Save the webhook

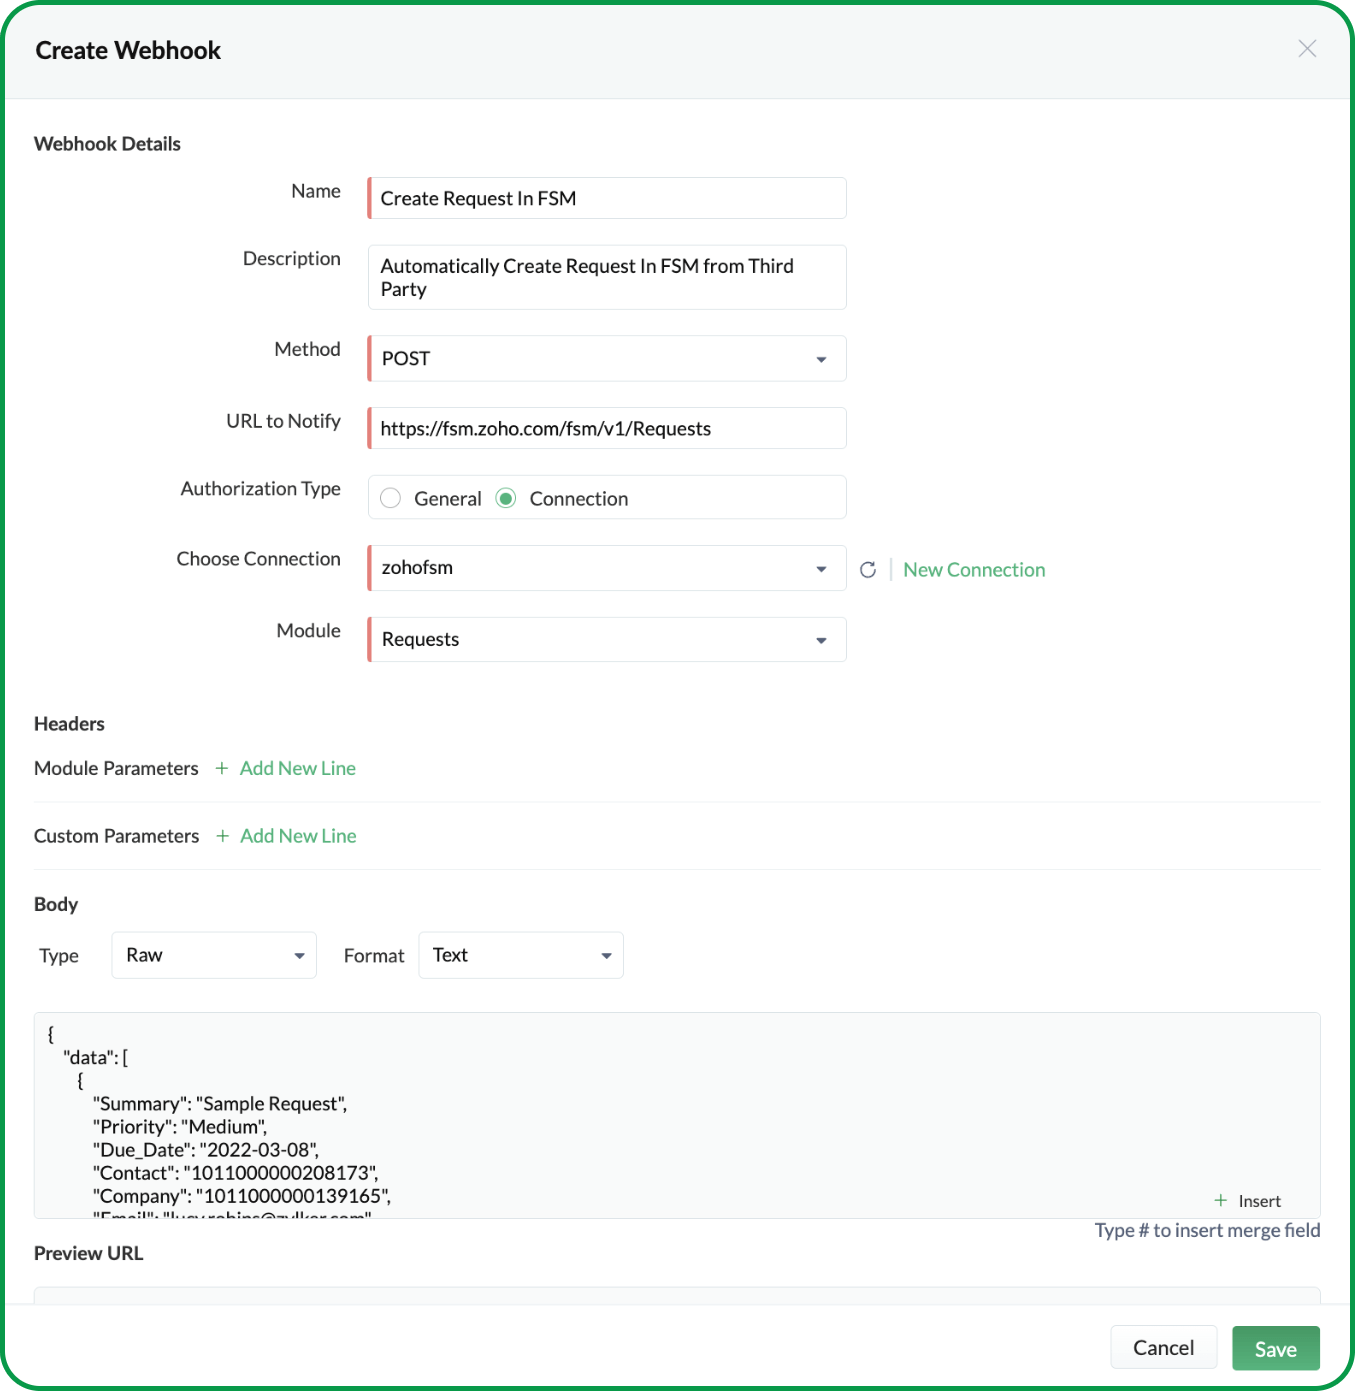pos(1275,1348)
